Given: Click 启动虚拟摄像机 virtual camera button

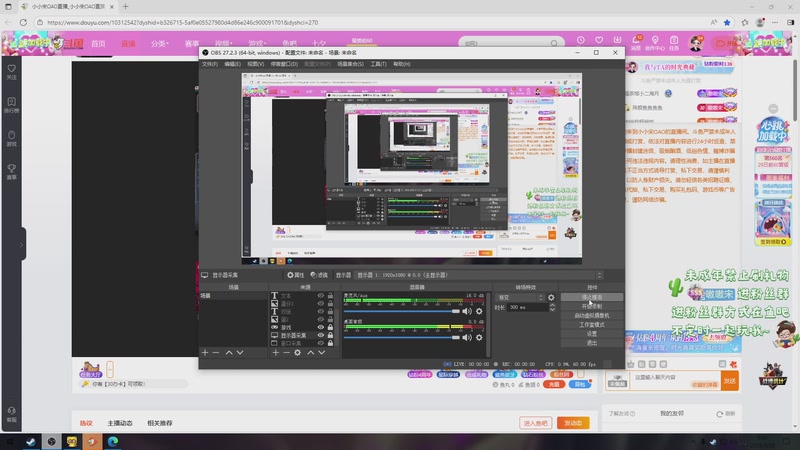Looking at the screenshot, I should (592, 315).
